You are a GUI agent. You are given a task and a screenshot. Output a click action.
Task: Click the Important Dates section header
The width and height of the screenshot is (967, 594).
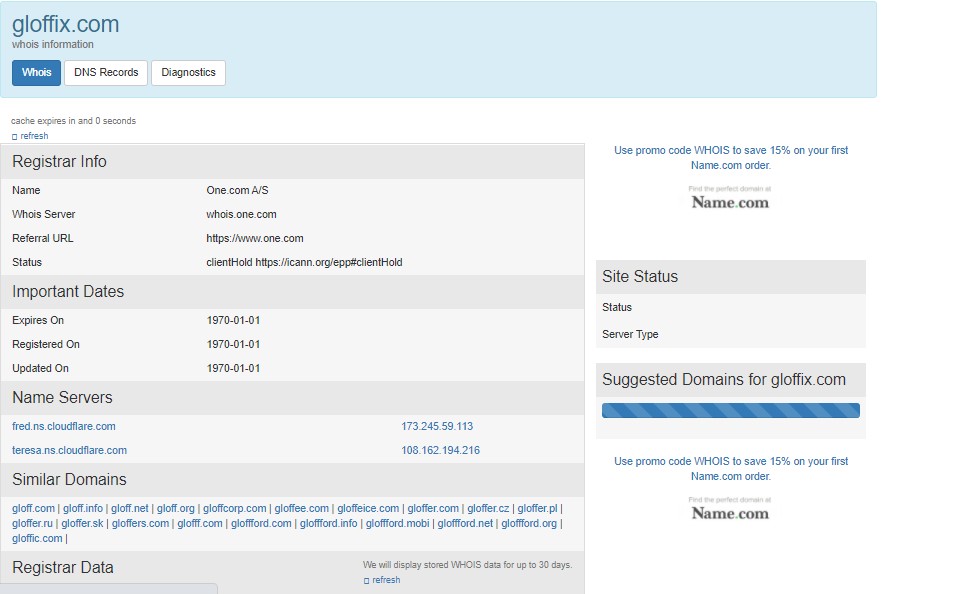tap(292, 292)
